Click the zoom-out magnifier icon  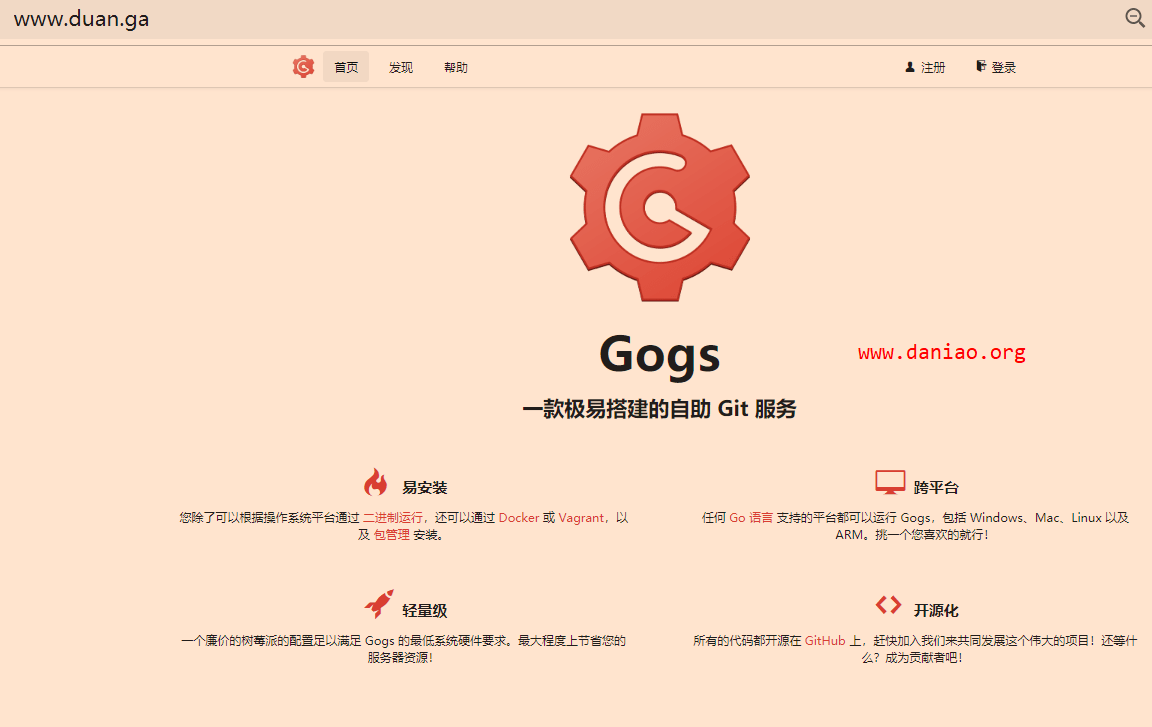click(1135, 18)
